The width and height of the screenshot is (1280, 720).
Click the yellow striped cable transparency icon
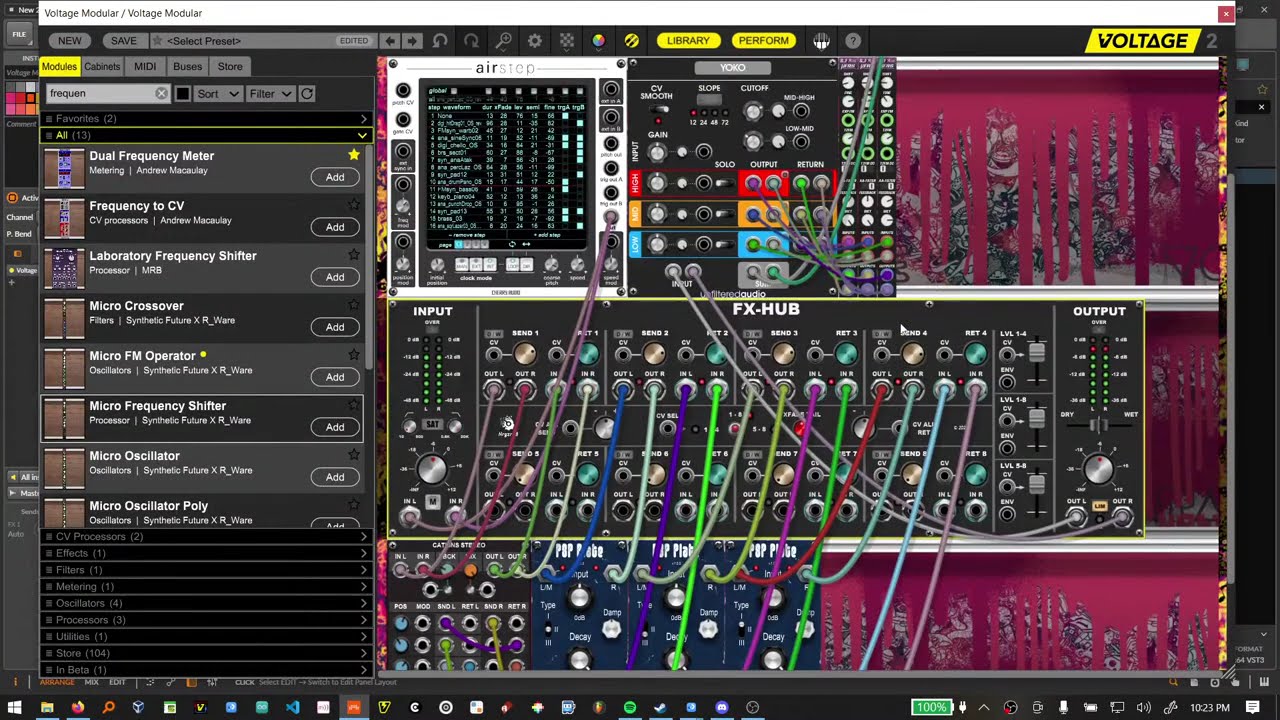(631, 41)
